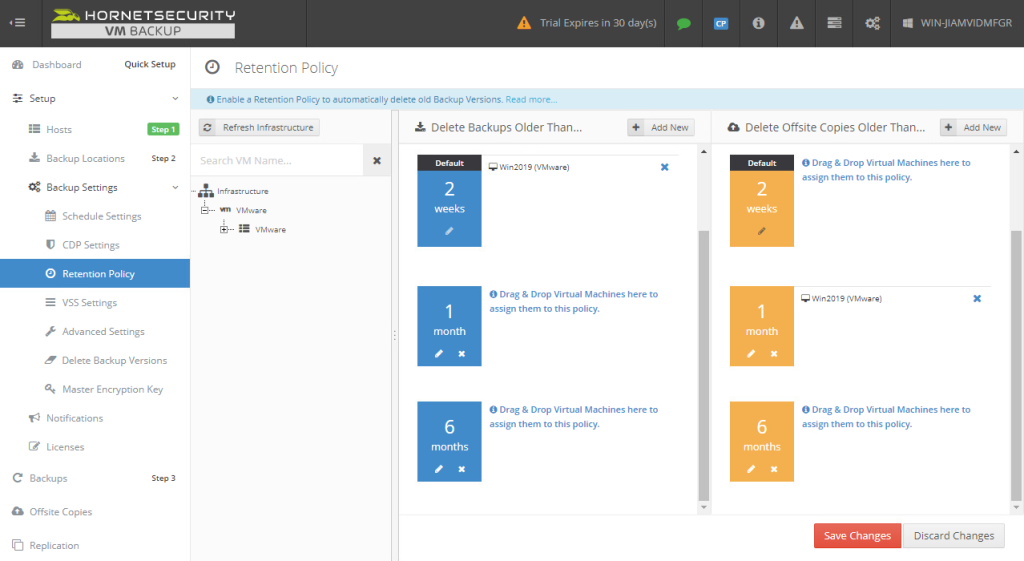Remove Win2019 from 1 month offsite policy
Image resolution: width=1024 pixels, height=561 pixels.
point(977,298)
